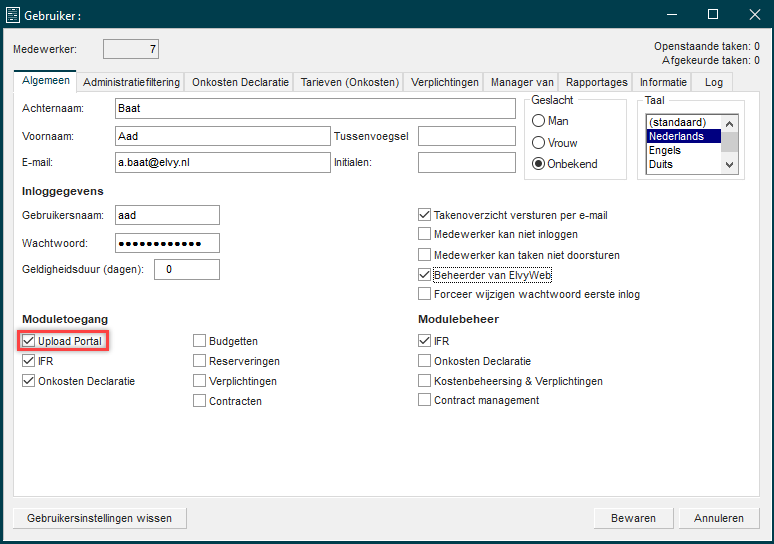Click the Taal list scrollbar thumb

pos(730,142)
